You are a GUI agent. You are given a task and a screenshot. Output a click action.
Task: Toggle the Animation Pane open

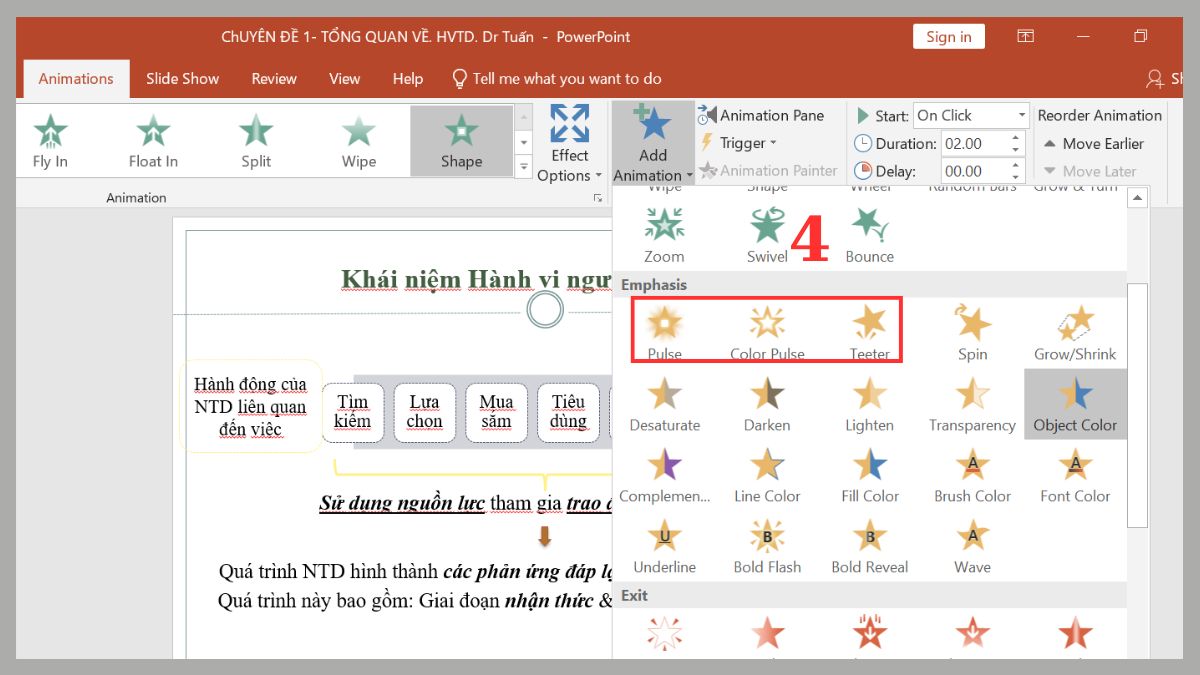pos(768,115)
